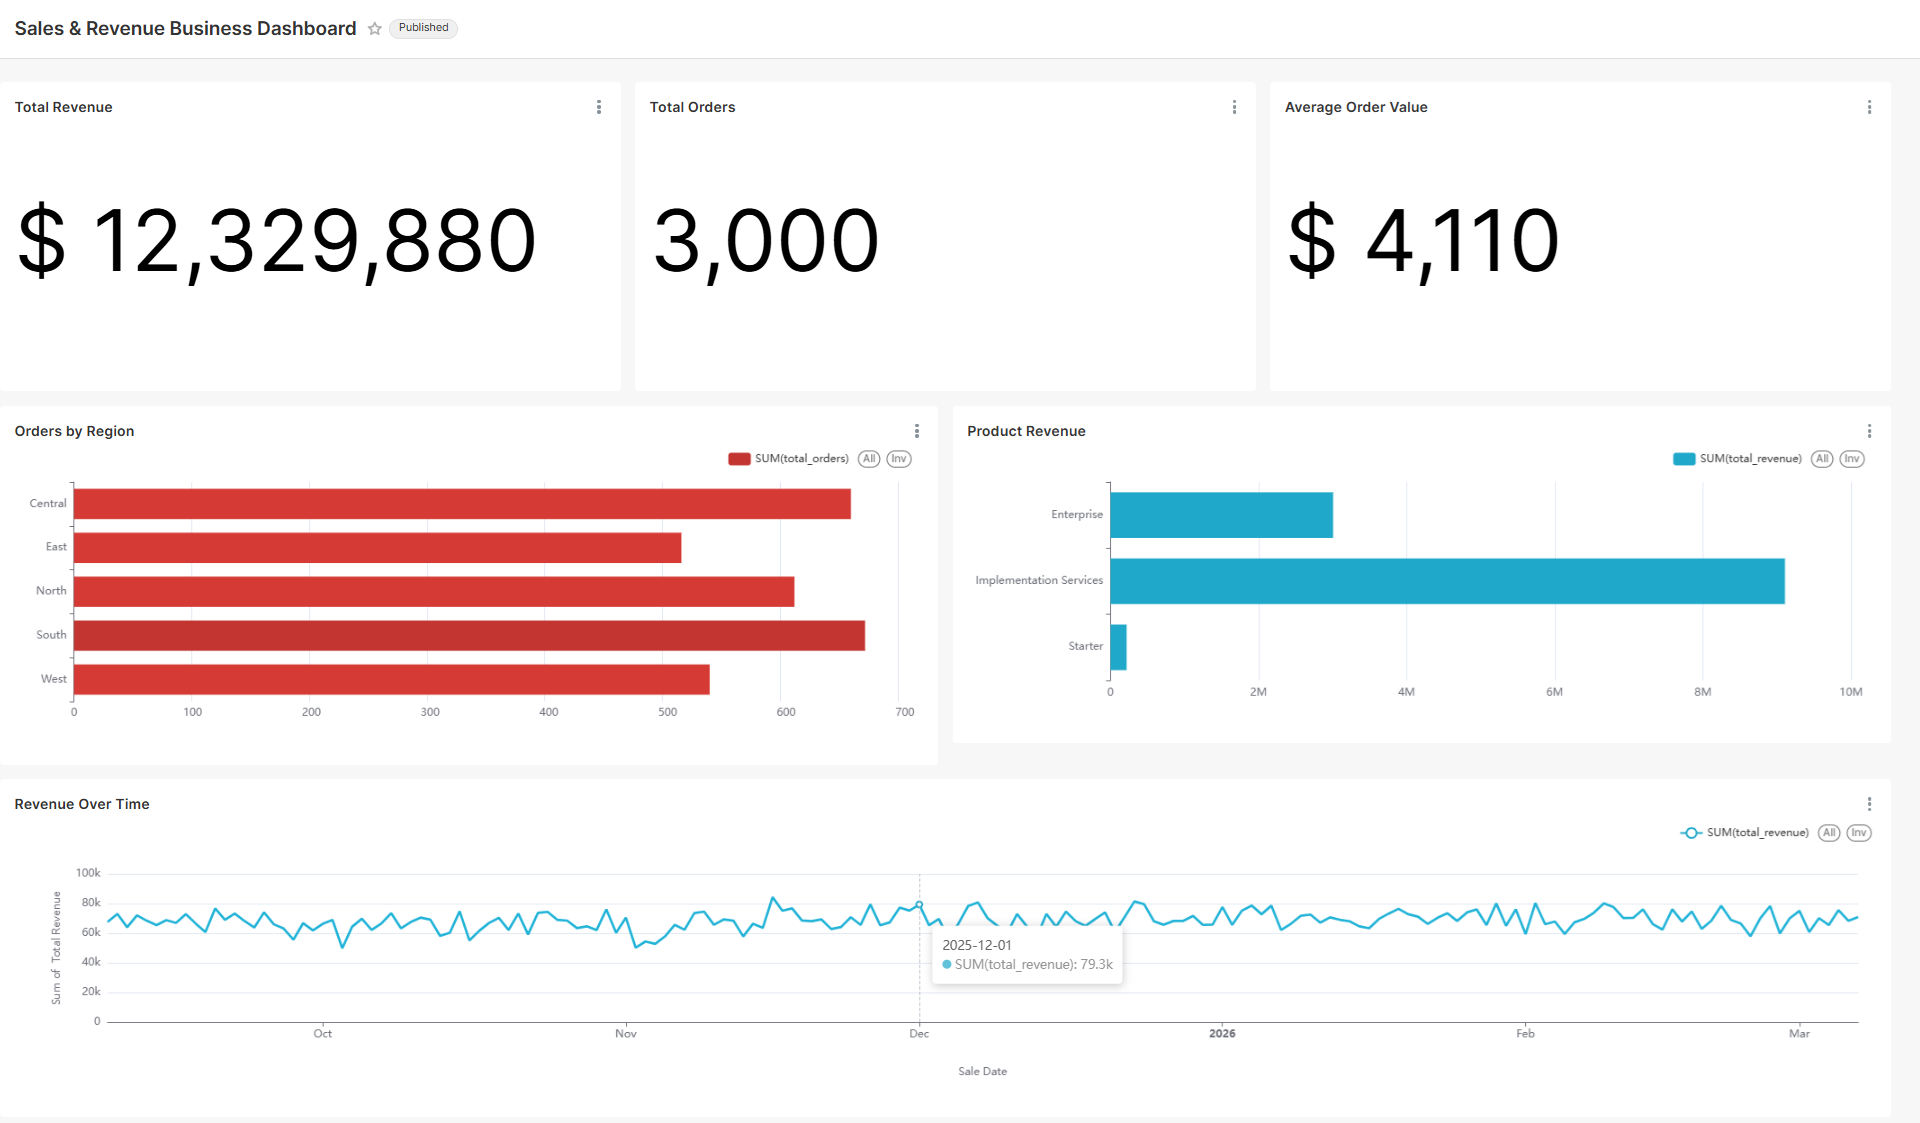The image size is (1920, 1123).
Task: Click the 2025-12-01 data point marker
Action: point(919,905)
